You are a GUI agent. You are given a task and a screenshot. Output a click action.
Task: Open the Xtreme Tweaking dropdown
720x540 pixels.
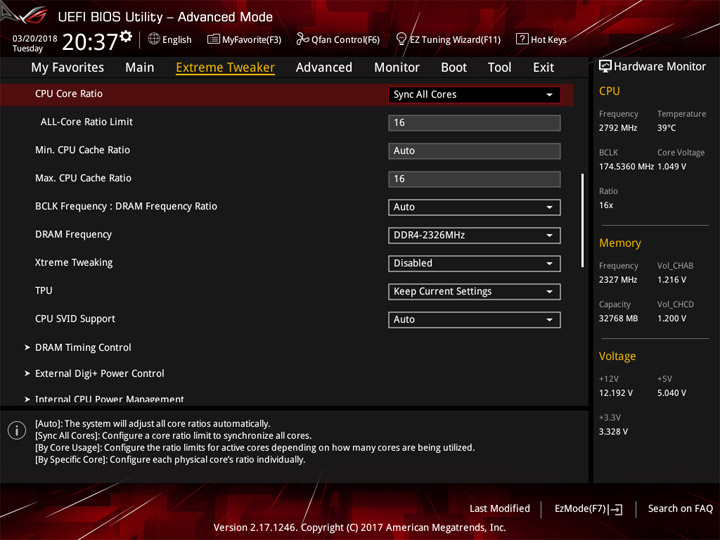click(x=474, y=264)
